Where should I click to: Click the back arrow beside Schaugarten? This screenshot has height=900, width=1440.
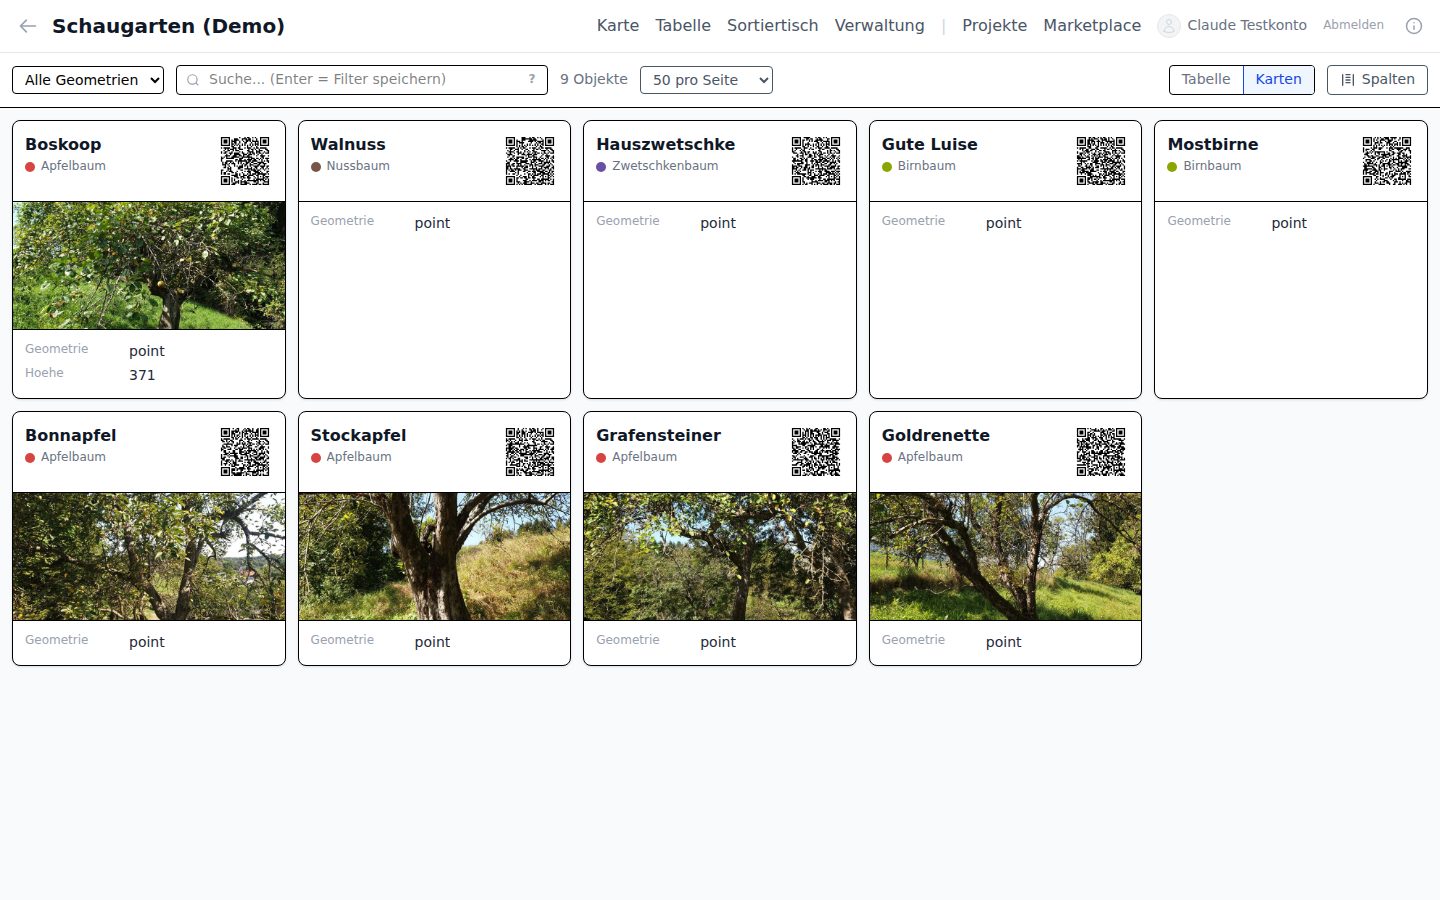tap(28, 26)
